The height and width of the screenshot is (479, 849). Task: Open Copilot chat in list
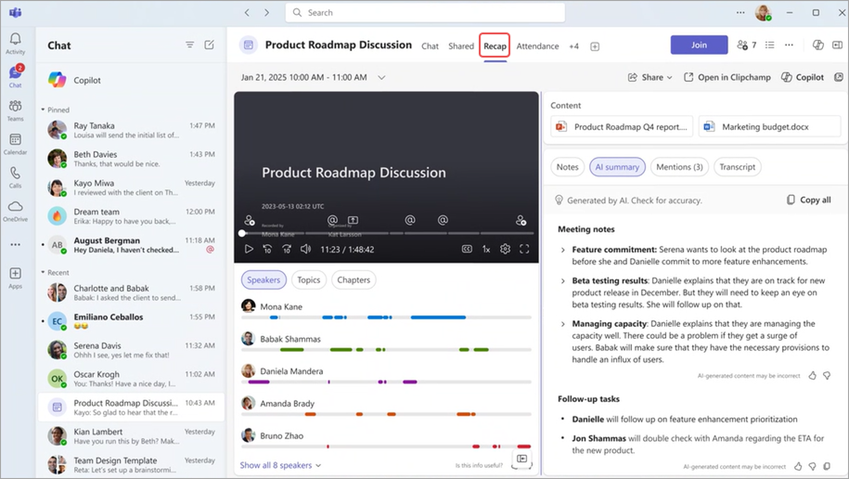coord(132,80)
